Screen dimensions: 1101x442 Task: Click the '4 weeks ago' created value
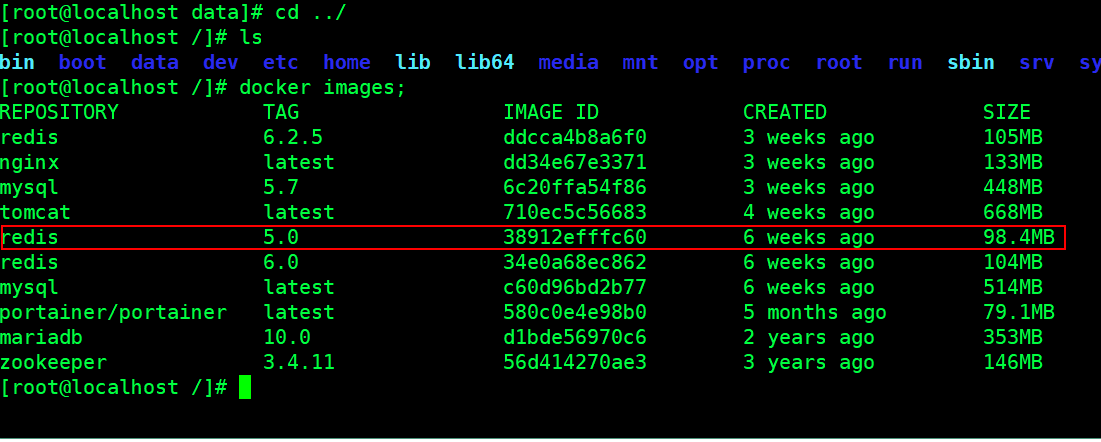point(809,213)
